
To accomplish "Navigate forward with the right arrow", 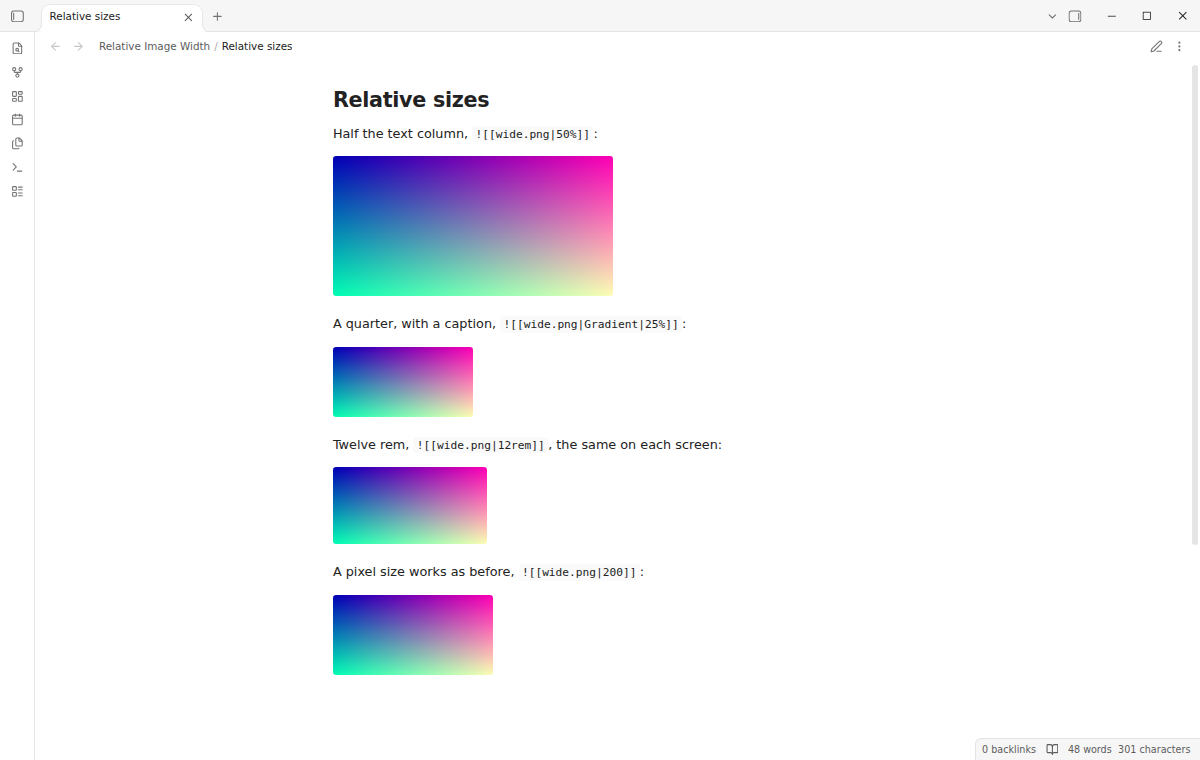I will [x=78, y=46].
